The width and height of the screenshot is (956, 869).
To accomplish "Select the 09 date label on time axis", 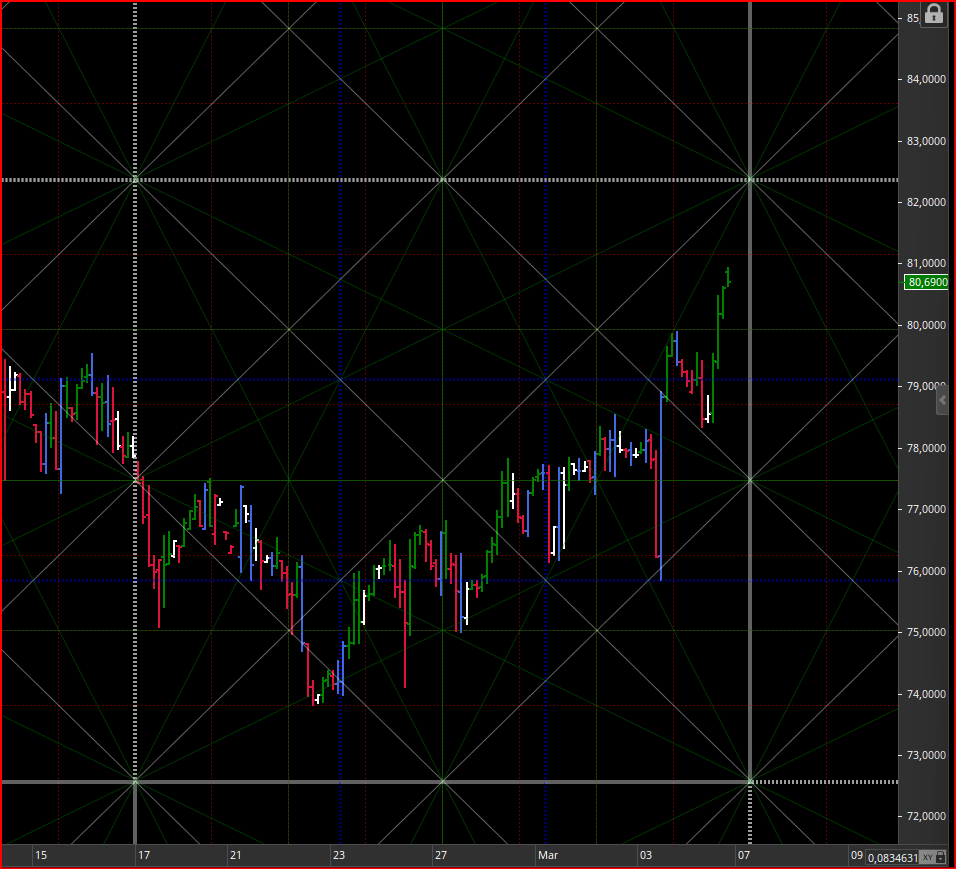I will pyautogui.click(x=857, y=855).
